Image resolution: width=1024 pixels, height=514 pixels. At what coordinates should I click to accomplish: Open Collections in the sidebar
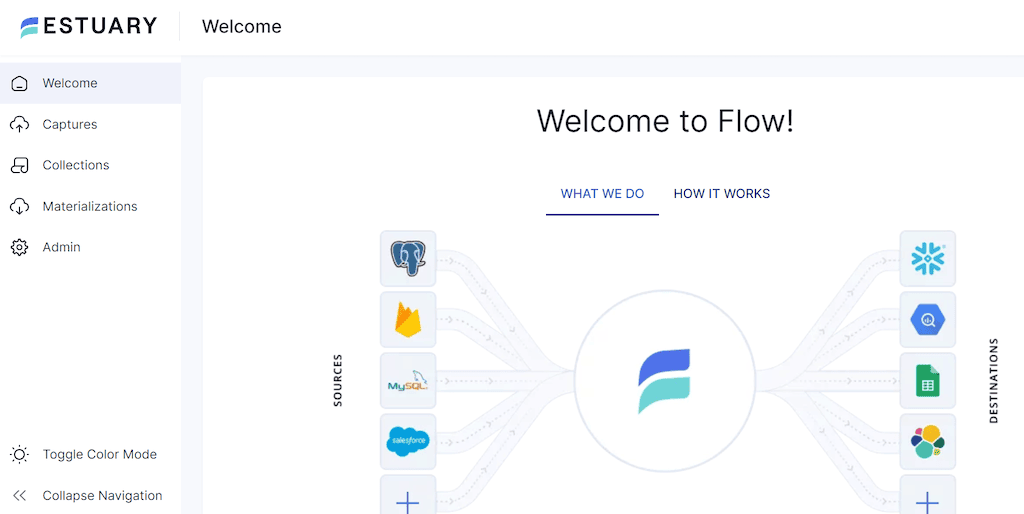click(x=90, y=165)
